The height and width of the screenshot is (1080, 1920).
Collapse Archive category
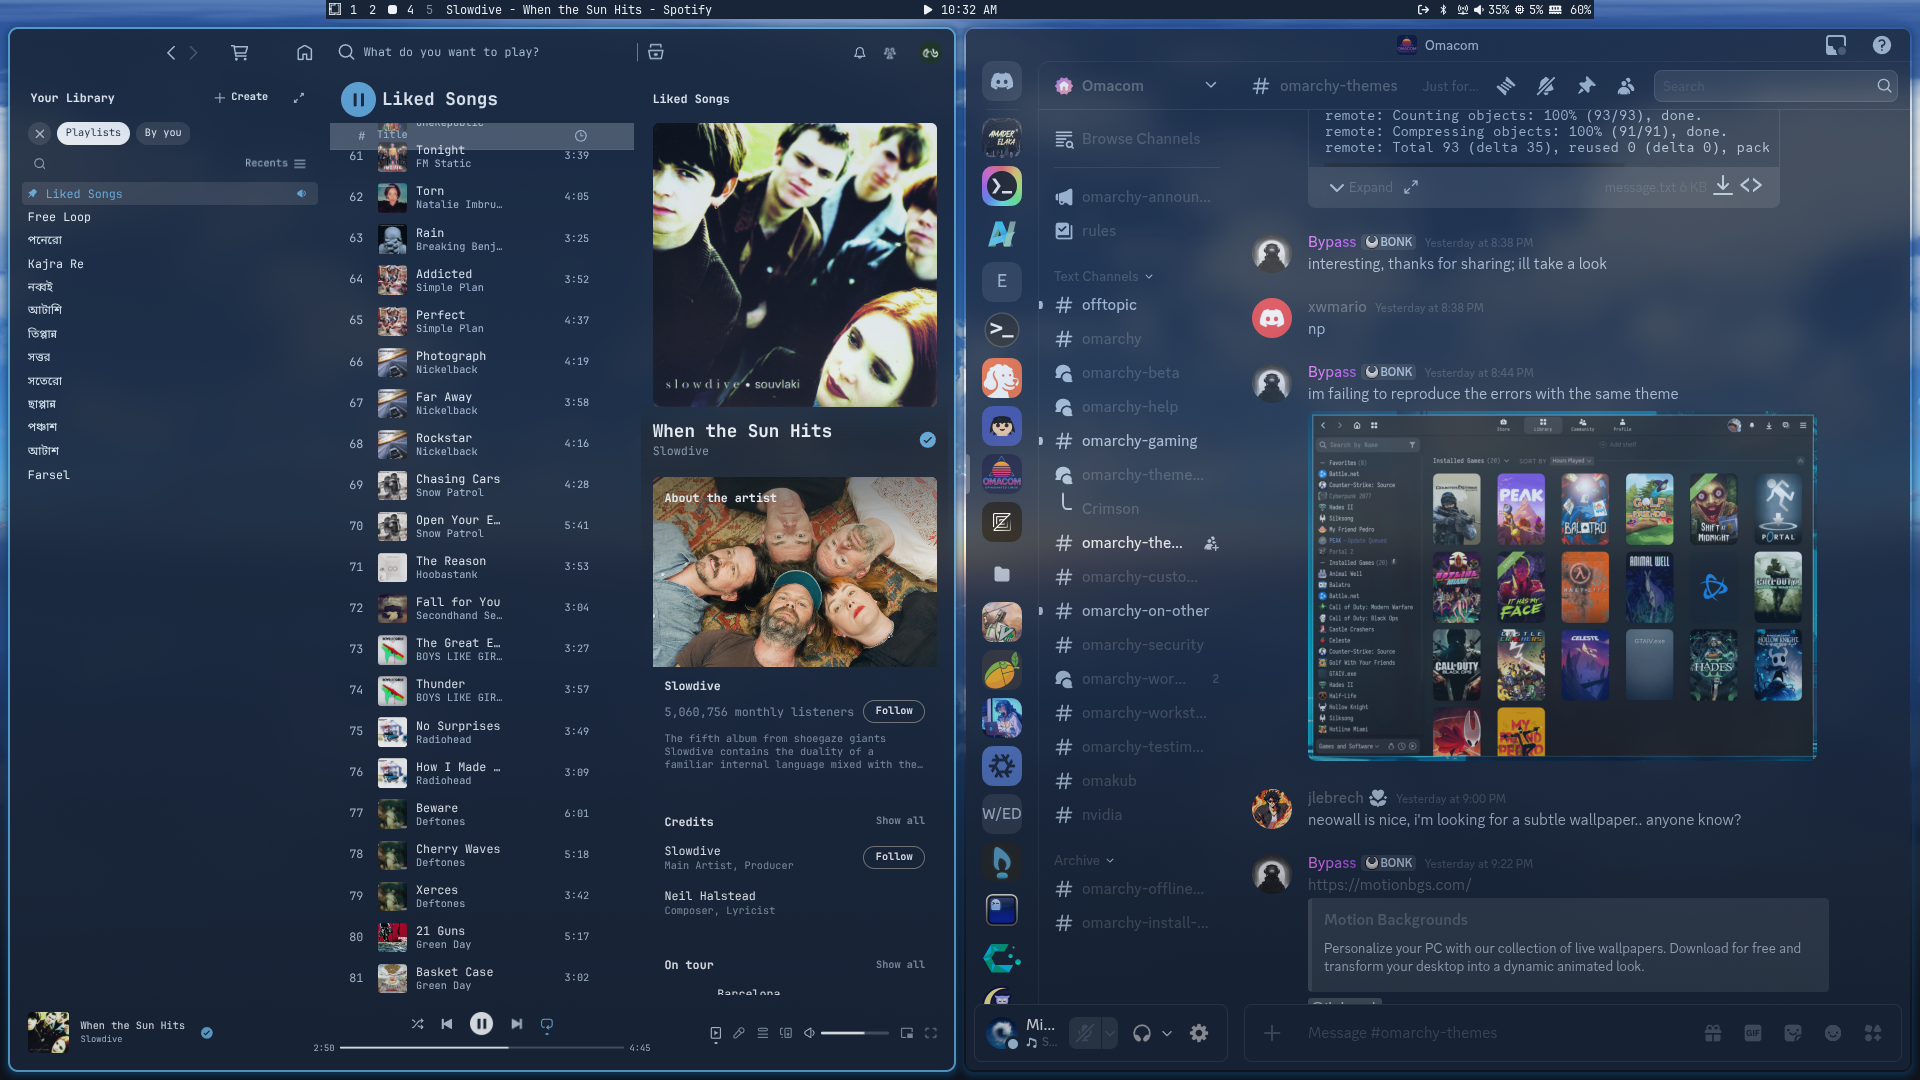pyautogui.click(x=1084, y=860)
